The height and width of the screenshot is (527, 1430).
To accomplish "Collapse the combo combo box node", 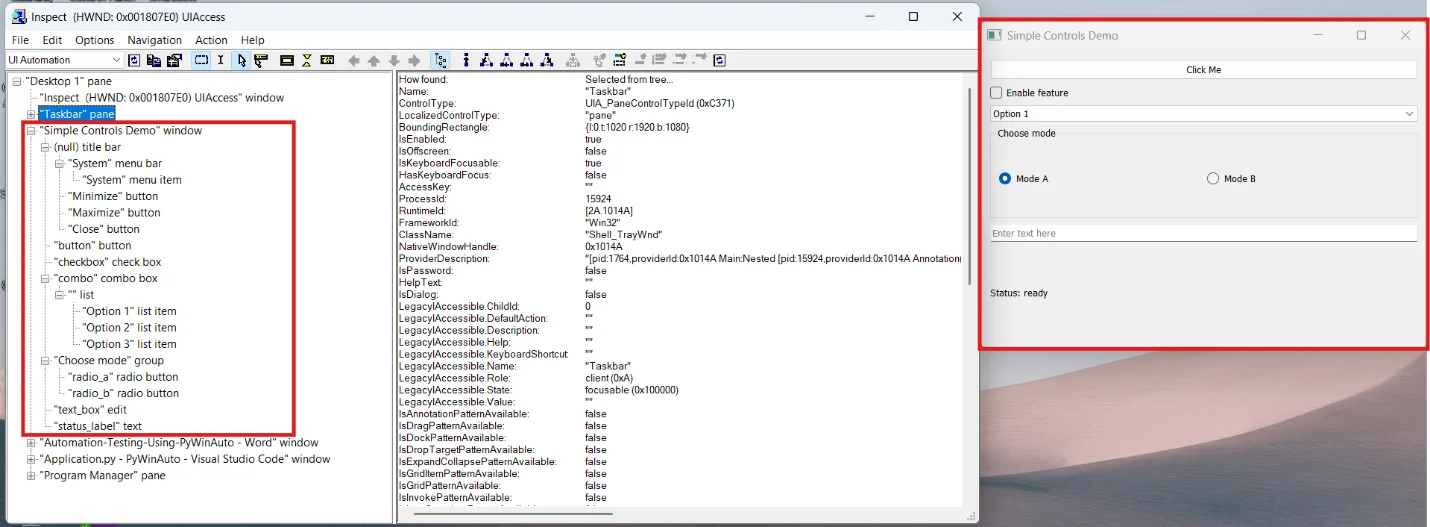I will (x=45, y=279).
